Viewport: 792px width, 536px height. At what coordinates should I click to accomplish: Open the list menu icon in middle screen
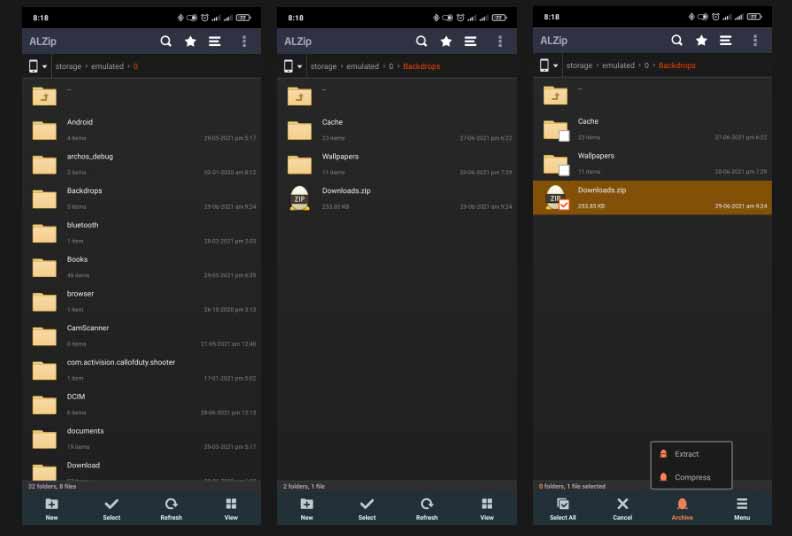470,41
